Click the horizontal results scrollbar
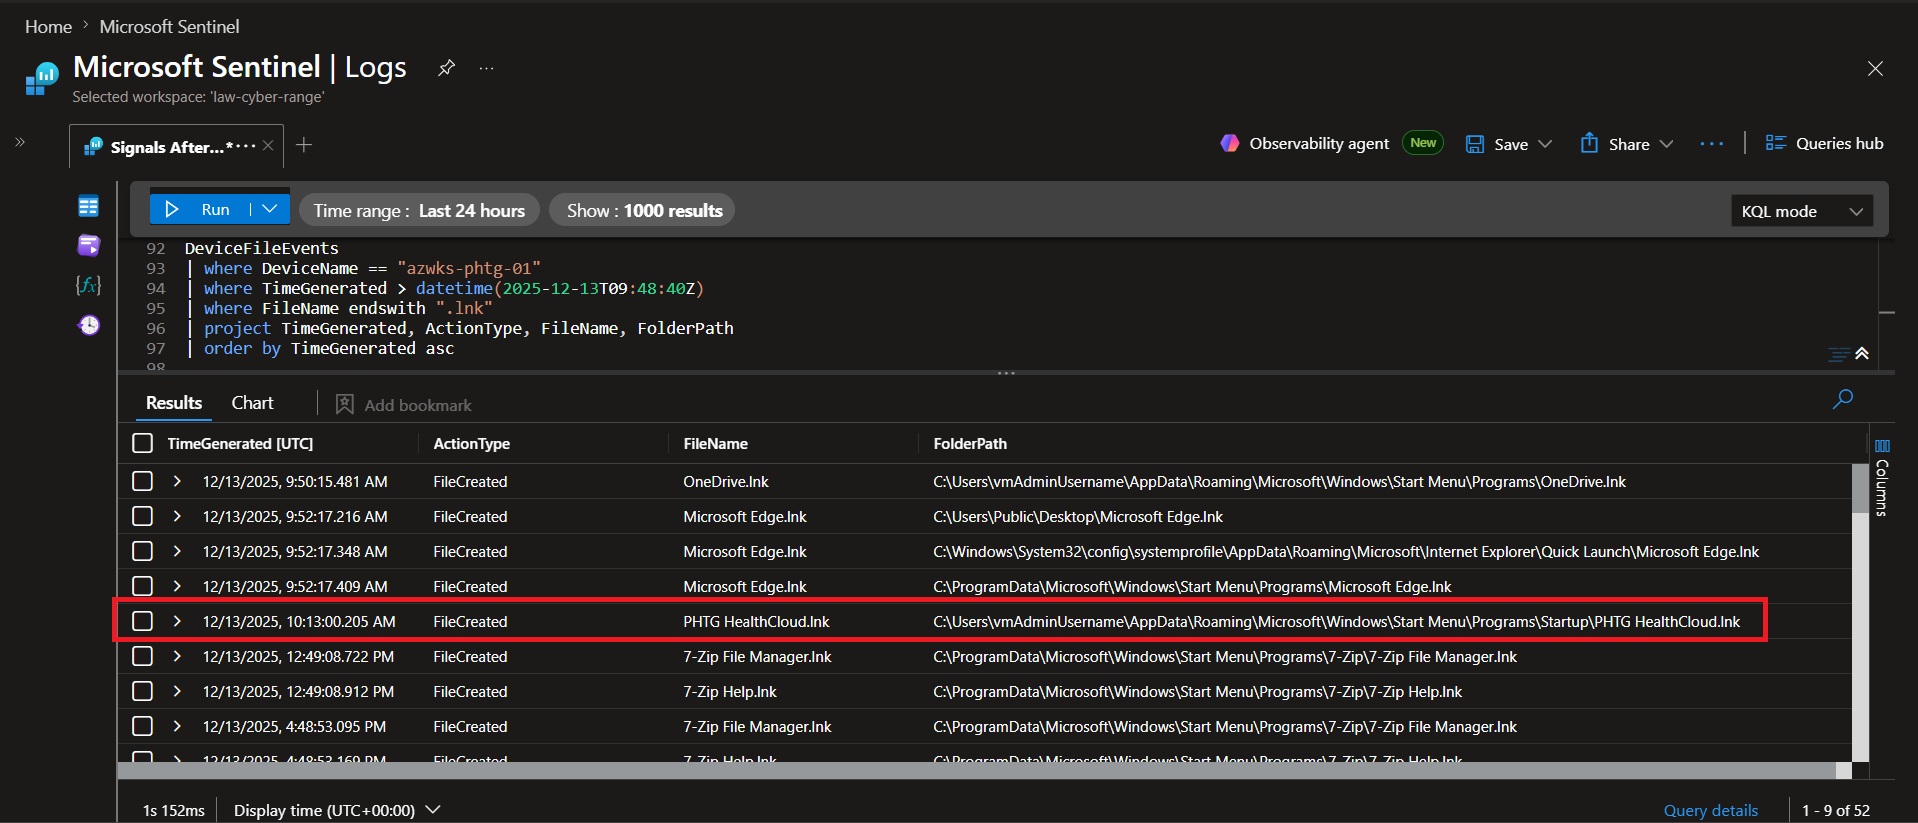Screen dimensions: 1918x823 [976, 770]
